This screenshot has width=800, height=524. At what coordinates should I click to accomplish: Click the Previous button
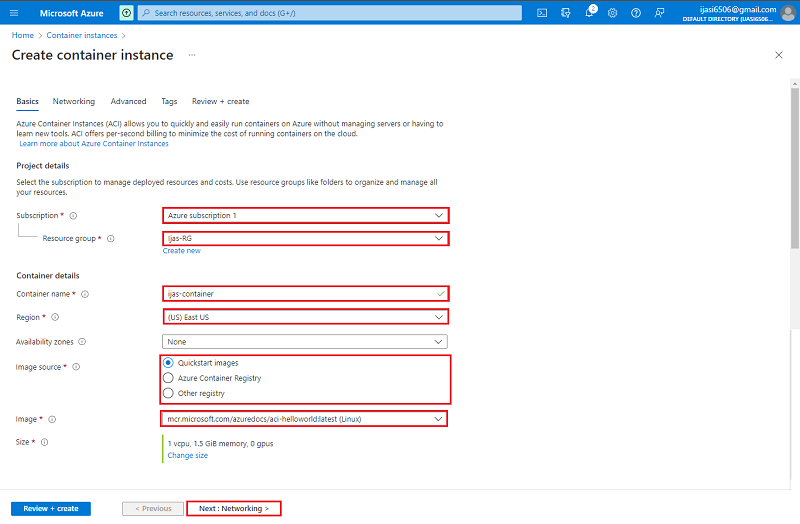(153, 509)
